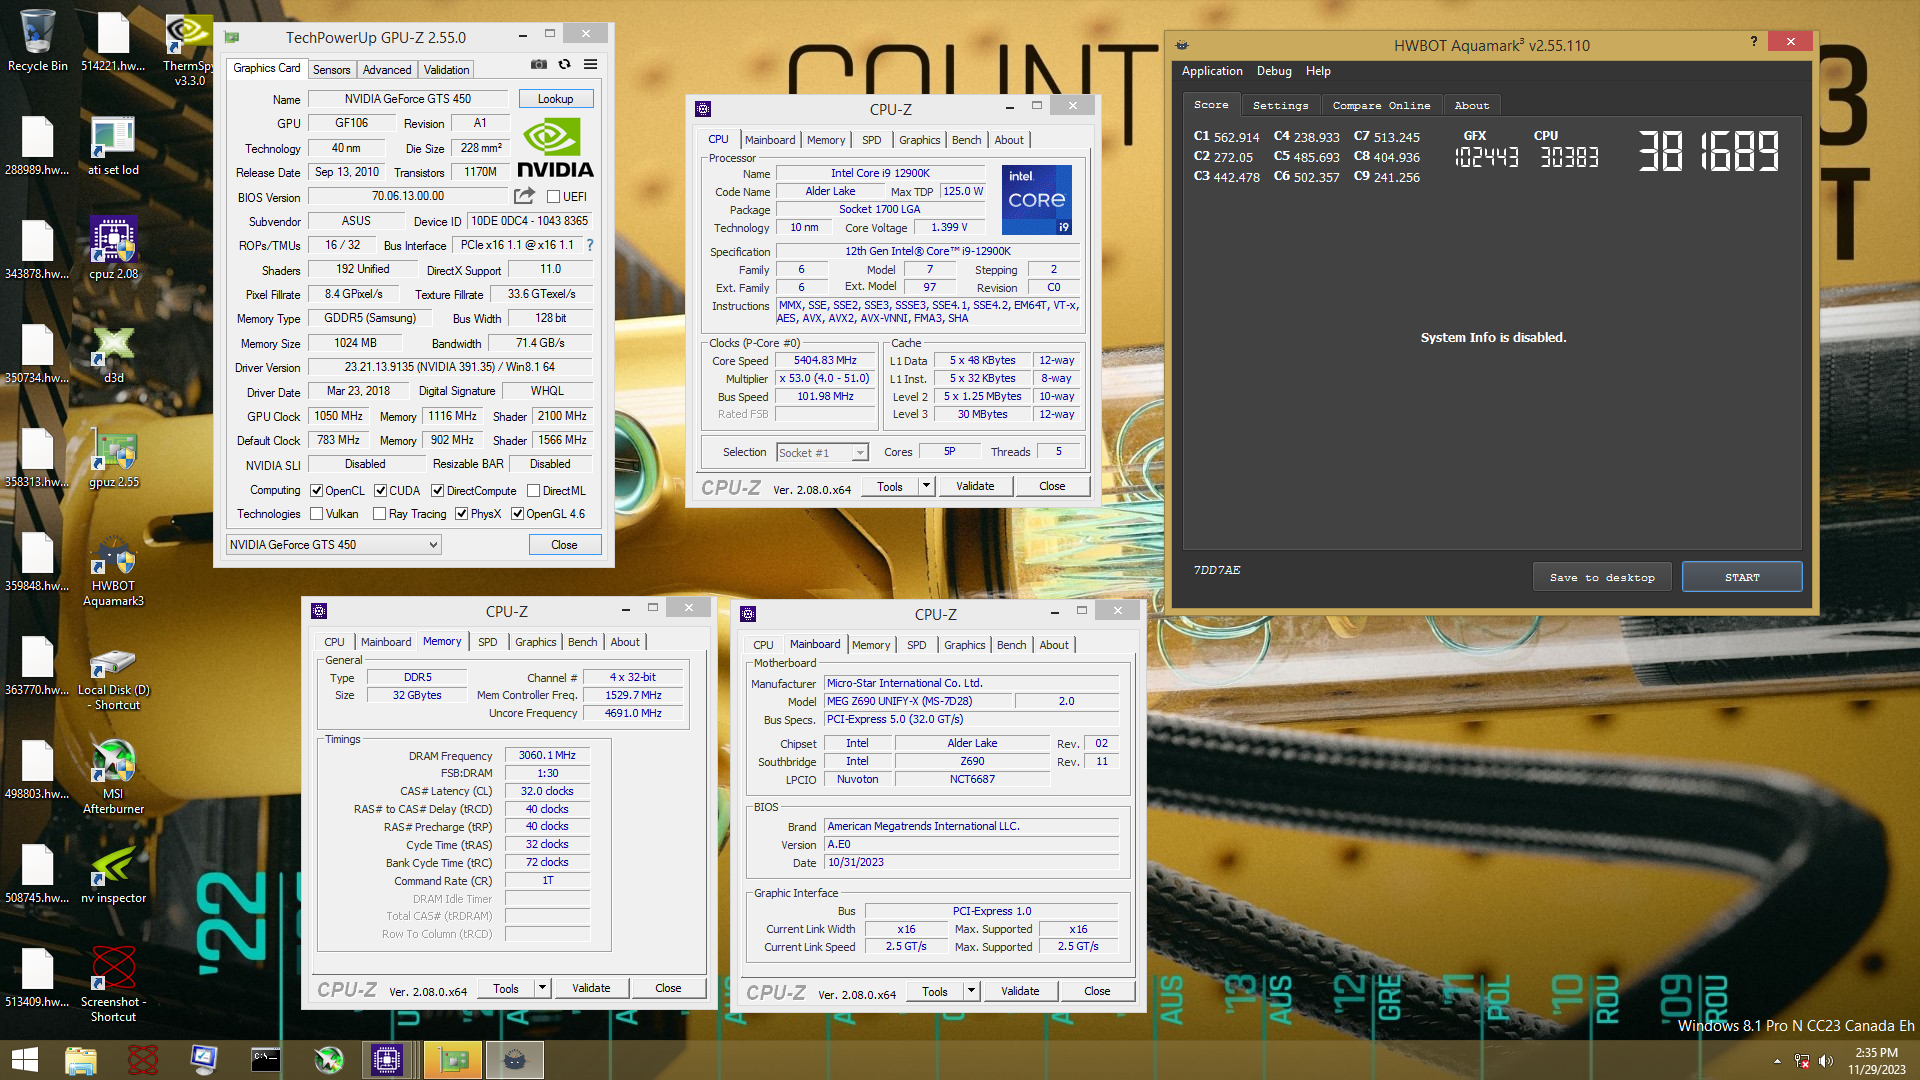Image resolution: width=1920 pixels, height=1080 pixels.
Task: Open Application menu in Aquamark
Action: [1212, 71]
